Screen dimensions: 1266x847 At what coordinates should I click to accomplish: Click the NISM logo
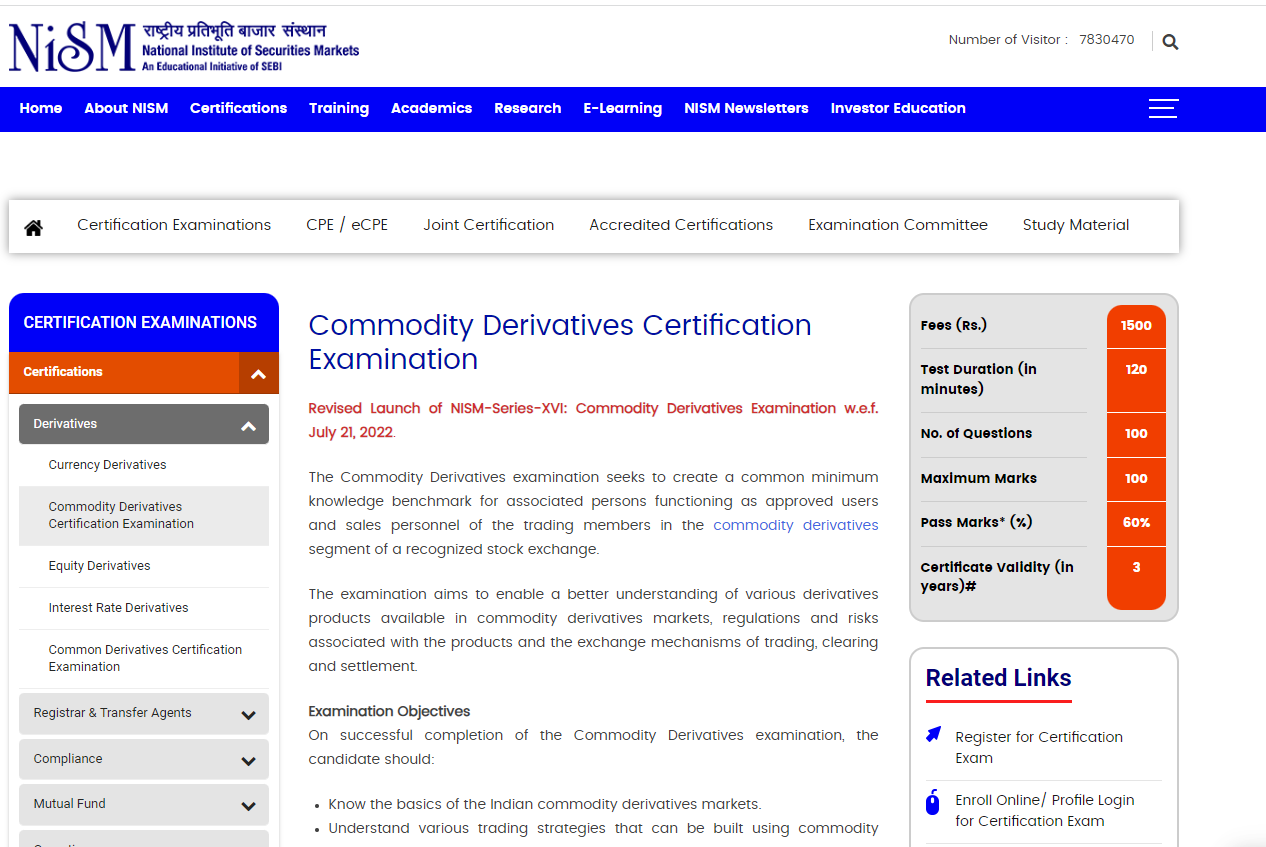point(184,46)
